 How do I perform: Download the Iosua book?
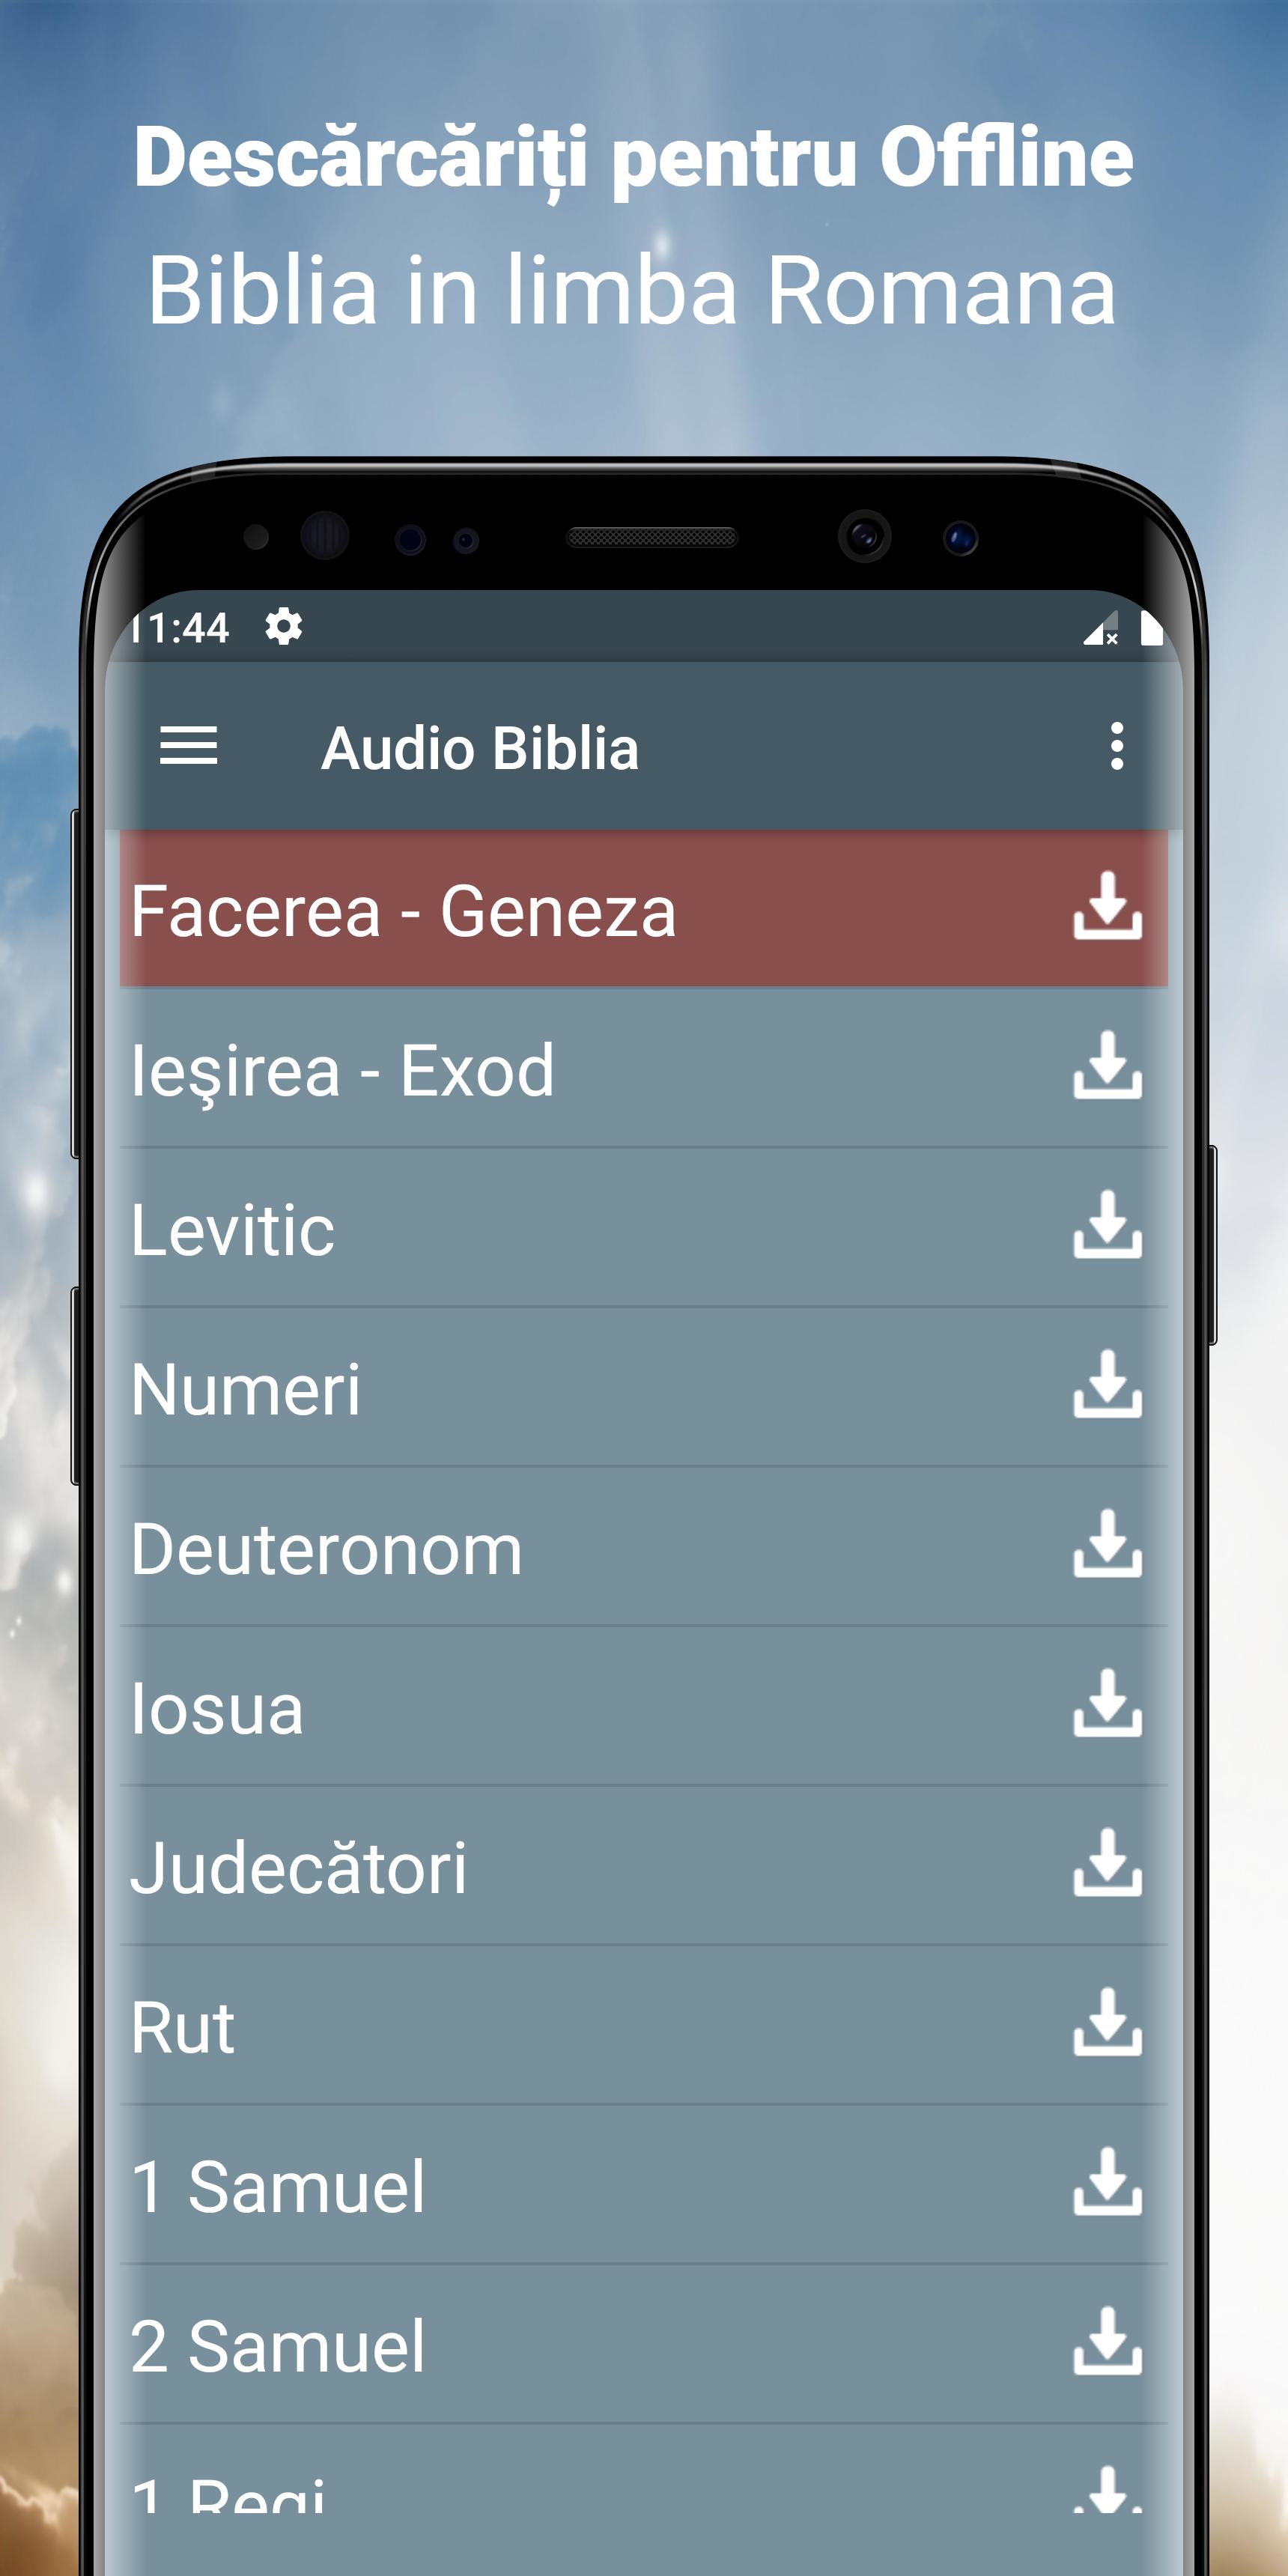1107,1704
